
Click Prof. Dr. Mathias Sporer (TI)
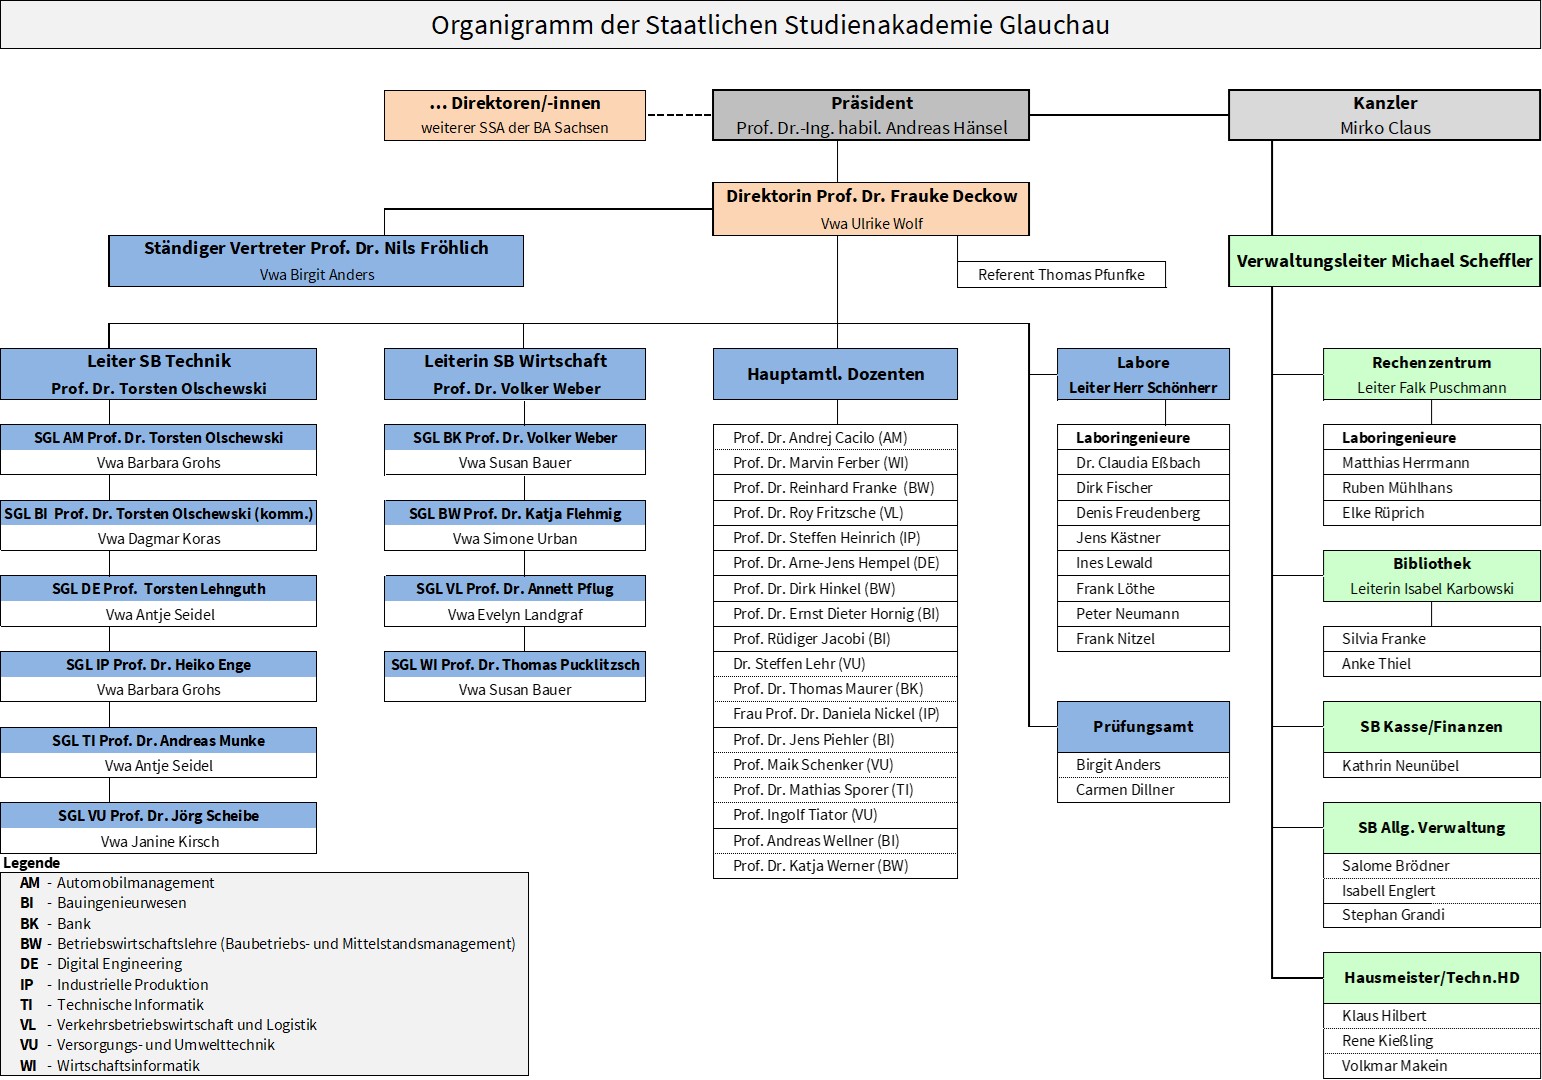tap(836, 789)
